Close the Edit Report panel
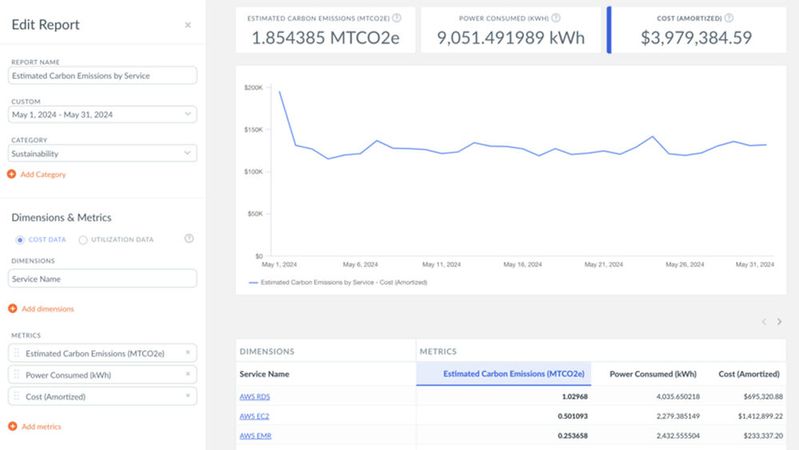The height and width of the screenshot is (450, 799). pos(188,25)
